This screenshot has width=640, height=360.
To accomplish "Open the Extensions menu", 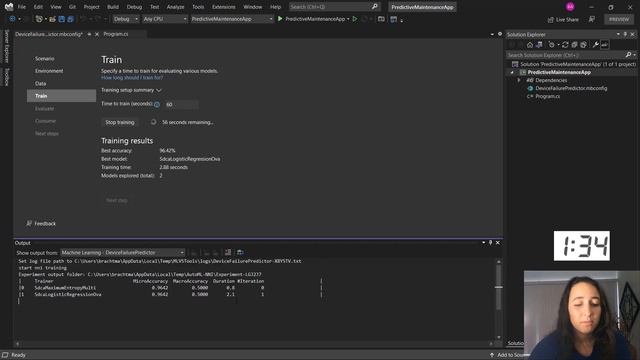I will (224, 7).
